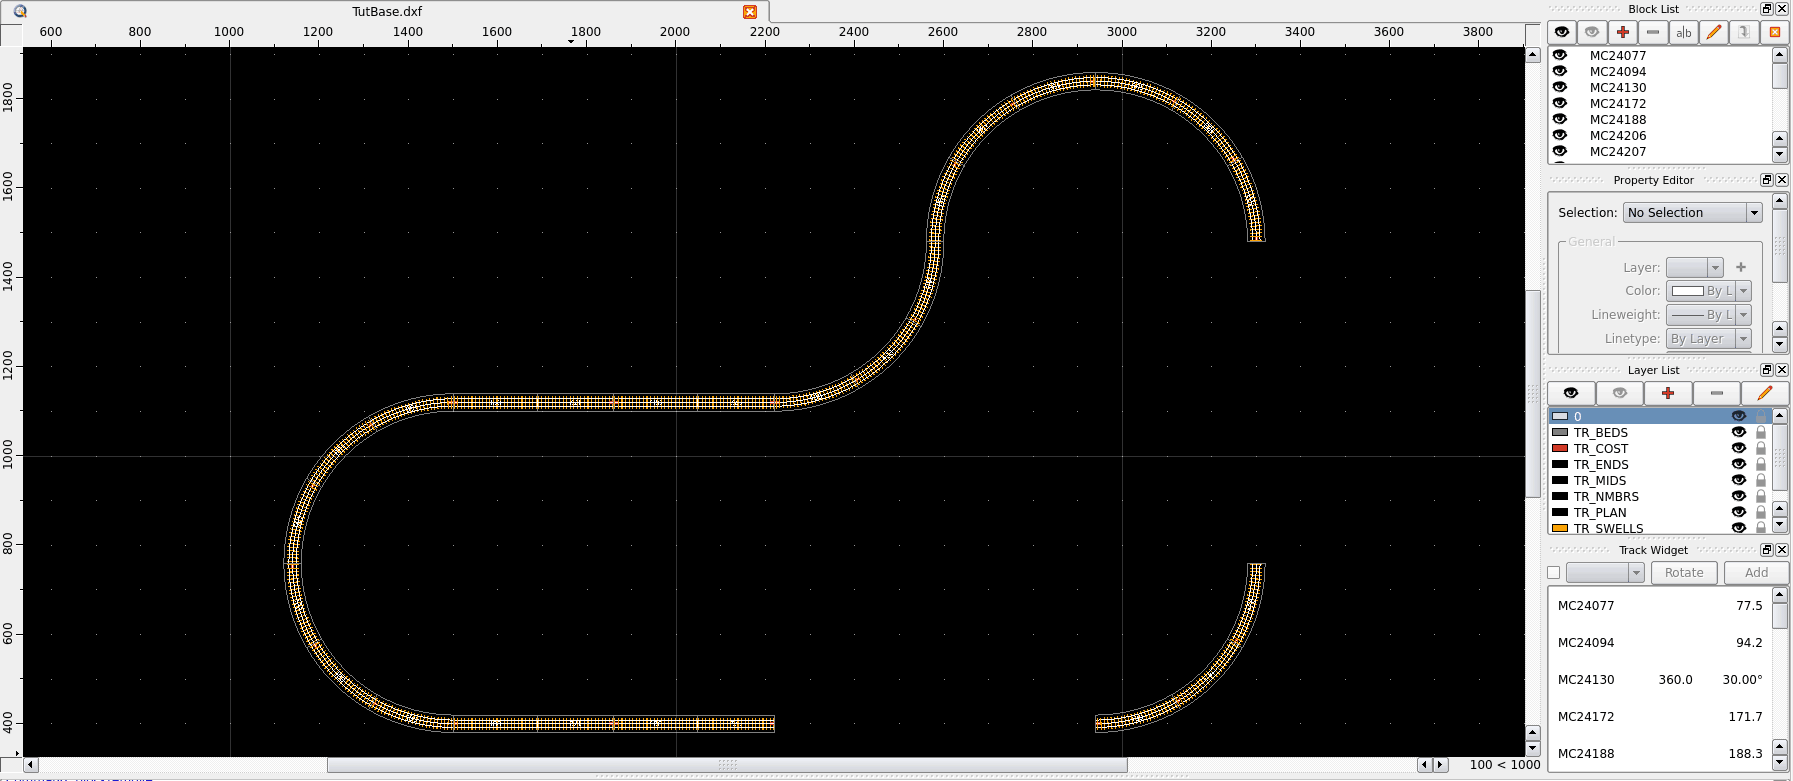Screen dimensions: 1793x781
Task: Hide the TR_COST layer
Action: pos(1738,448)
